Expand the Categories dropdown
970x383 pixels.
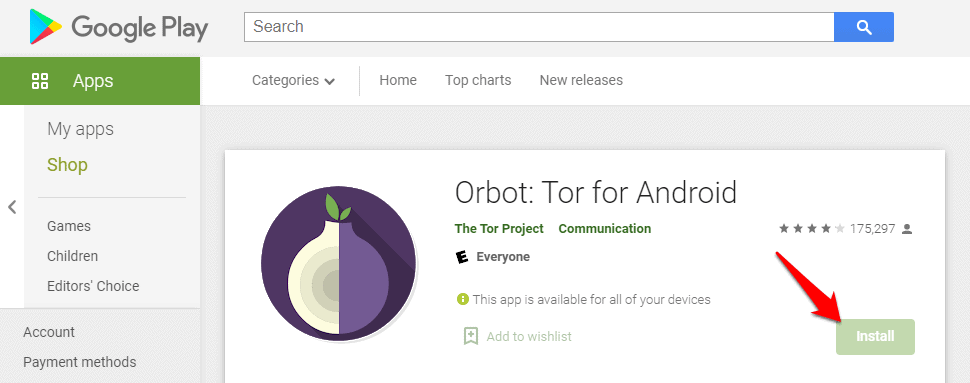point(293,80)
